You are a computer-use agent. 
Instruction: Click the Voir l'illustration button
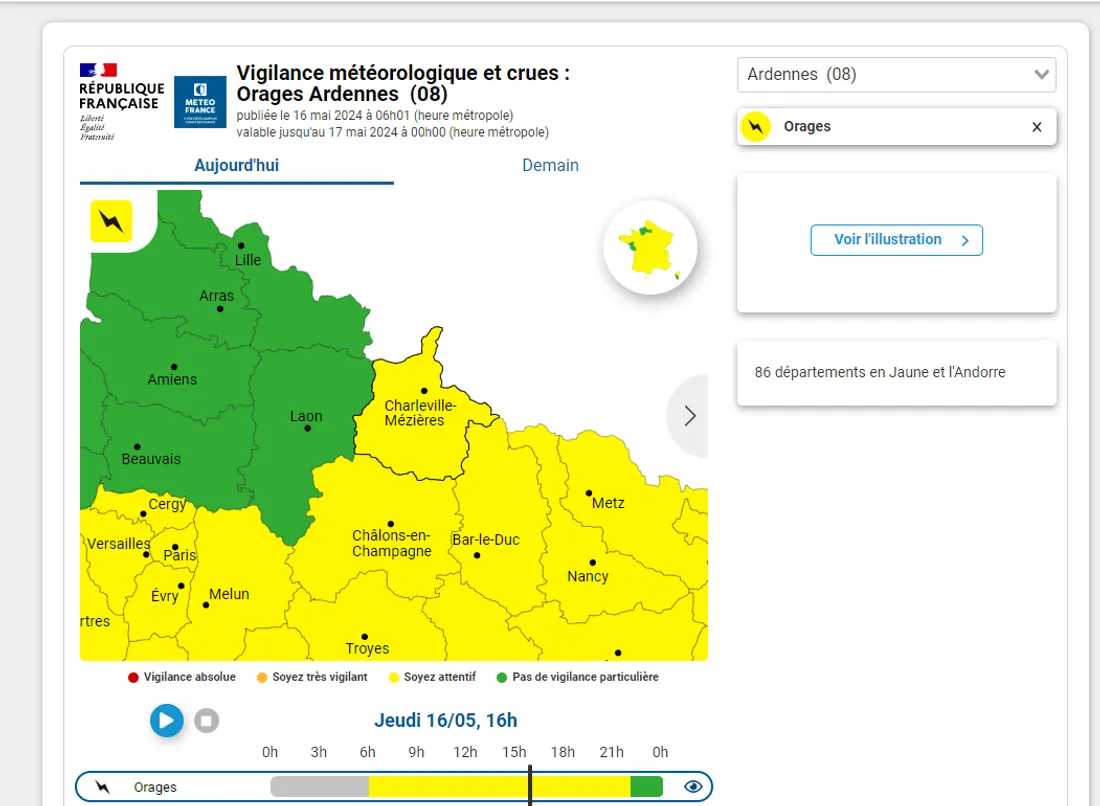click(896, 240)
